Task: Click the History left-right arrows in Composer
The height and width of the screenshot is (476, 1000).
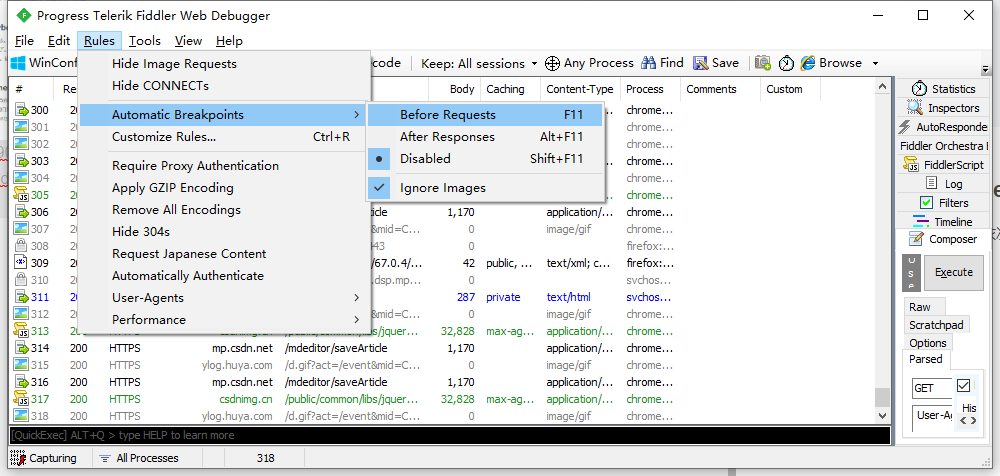Action: (968, 420)
